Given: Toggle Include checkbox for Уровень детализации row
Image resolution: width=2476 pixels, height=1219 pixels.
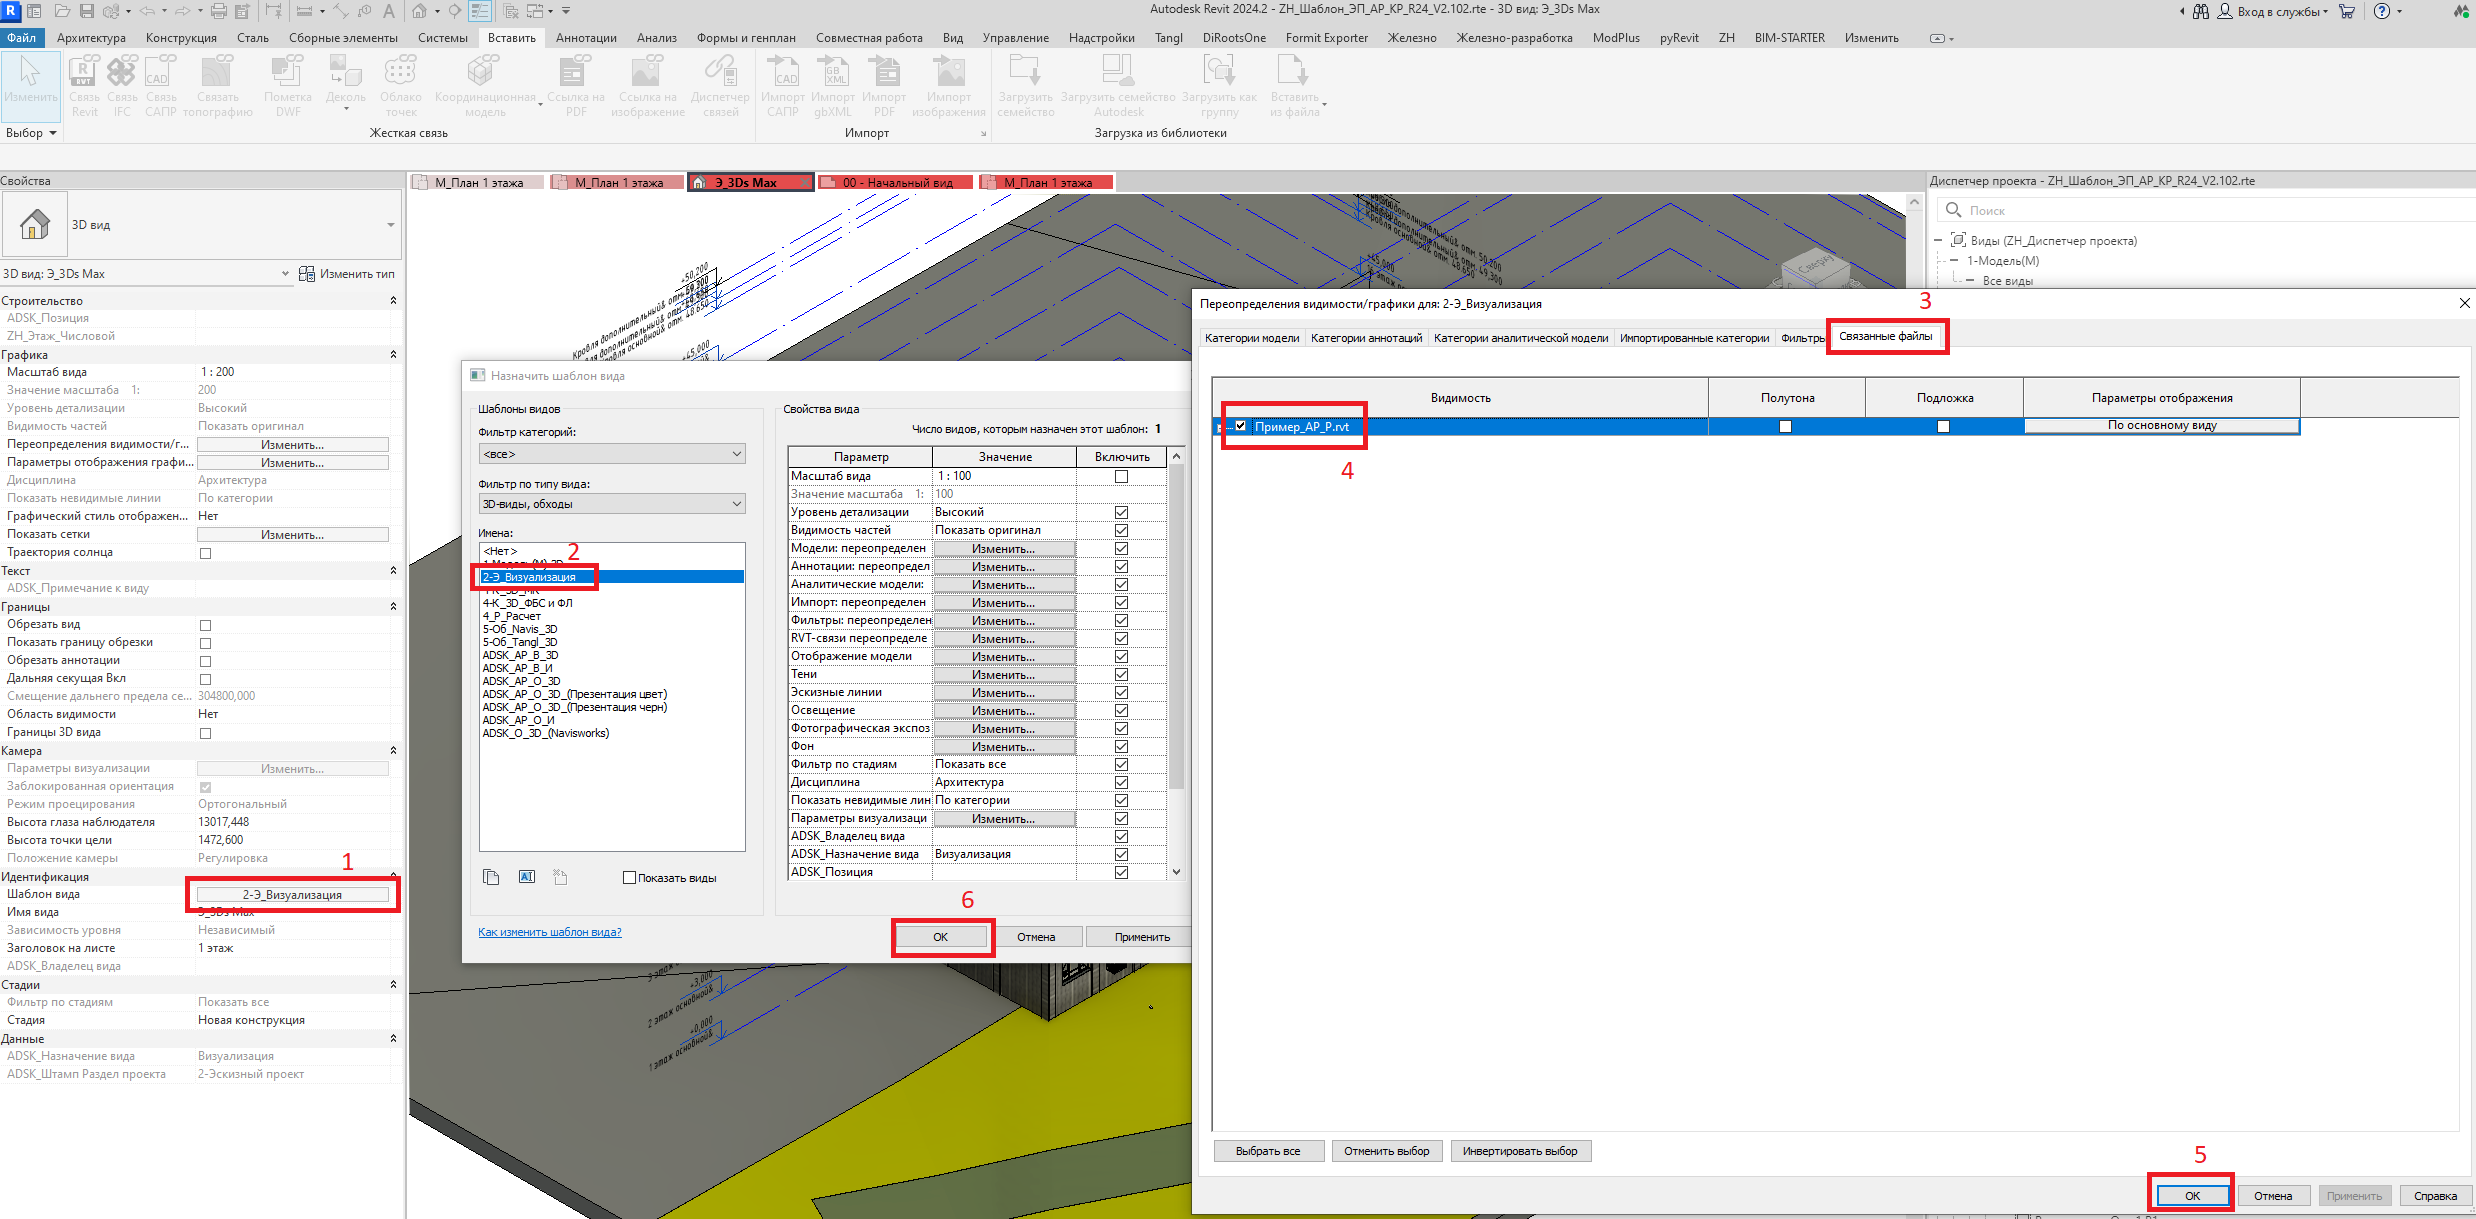Looking at the screenshot, I should pyautogui.click(x=1121, y=512).
